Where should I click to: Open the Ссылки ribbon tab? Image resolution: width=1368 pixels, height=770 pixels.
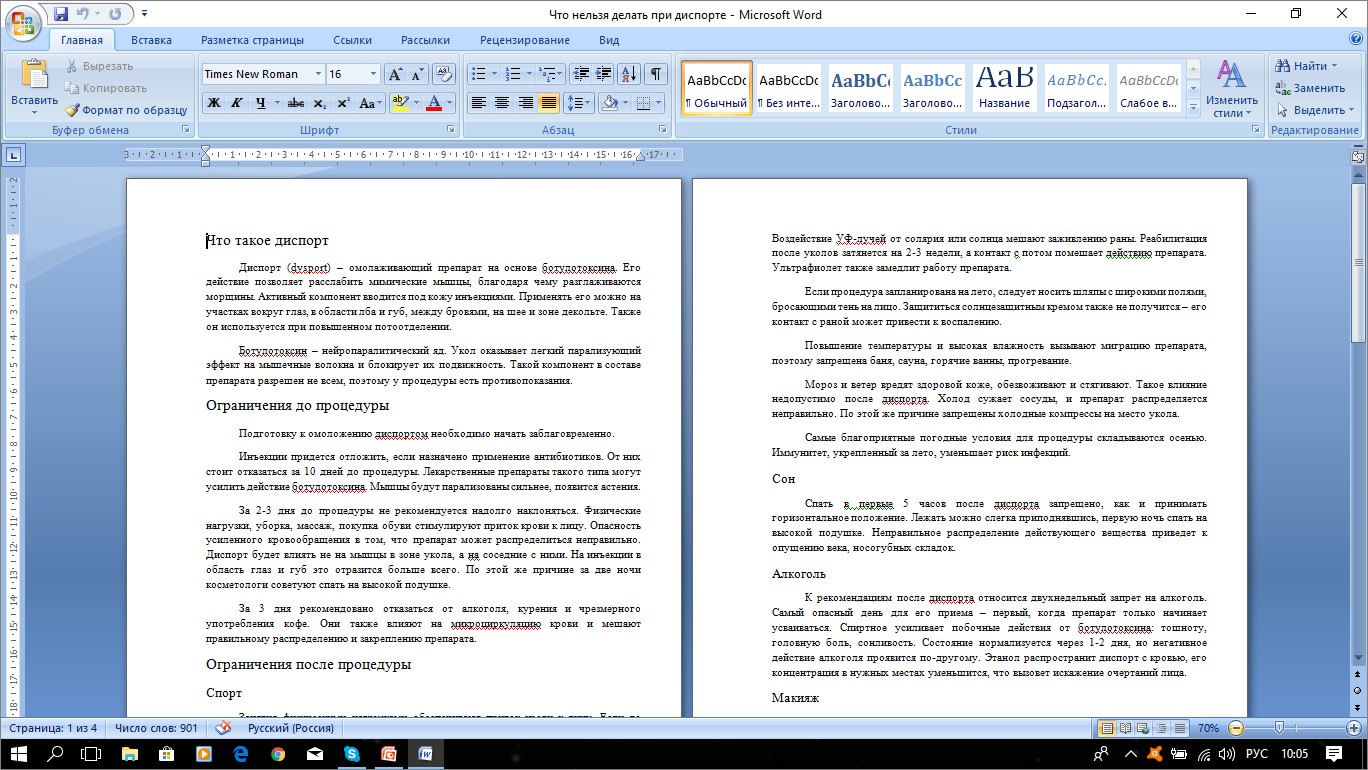pyautogui.click(x=352, y=40)
